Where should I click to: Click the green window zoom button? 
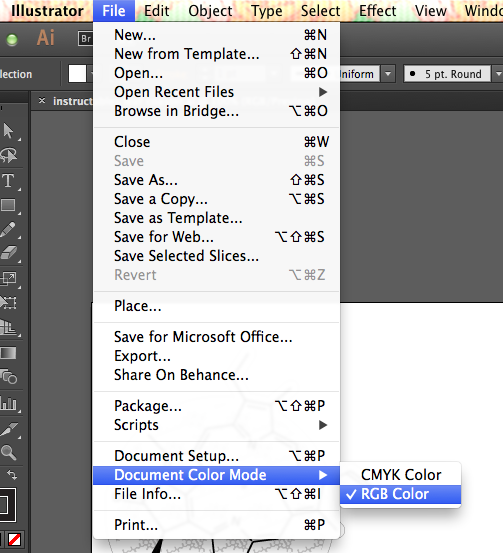pyautogui.click(x=12, y=40)
